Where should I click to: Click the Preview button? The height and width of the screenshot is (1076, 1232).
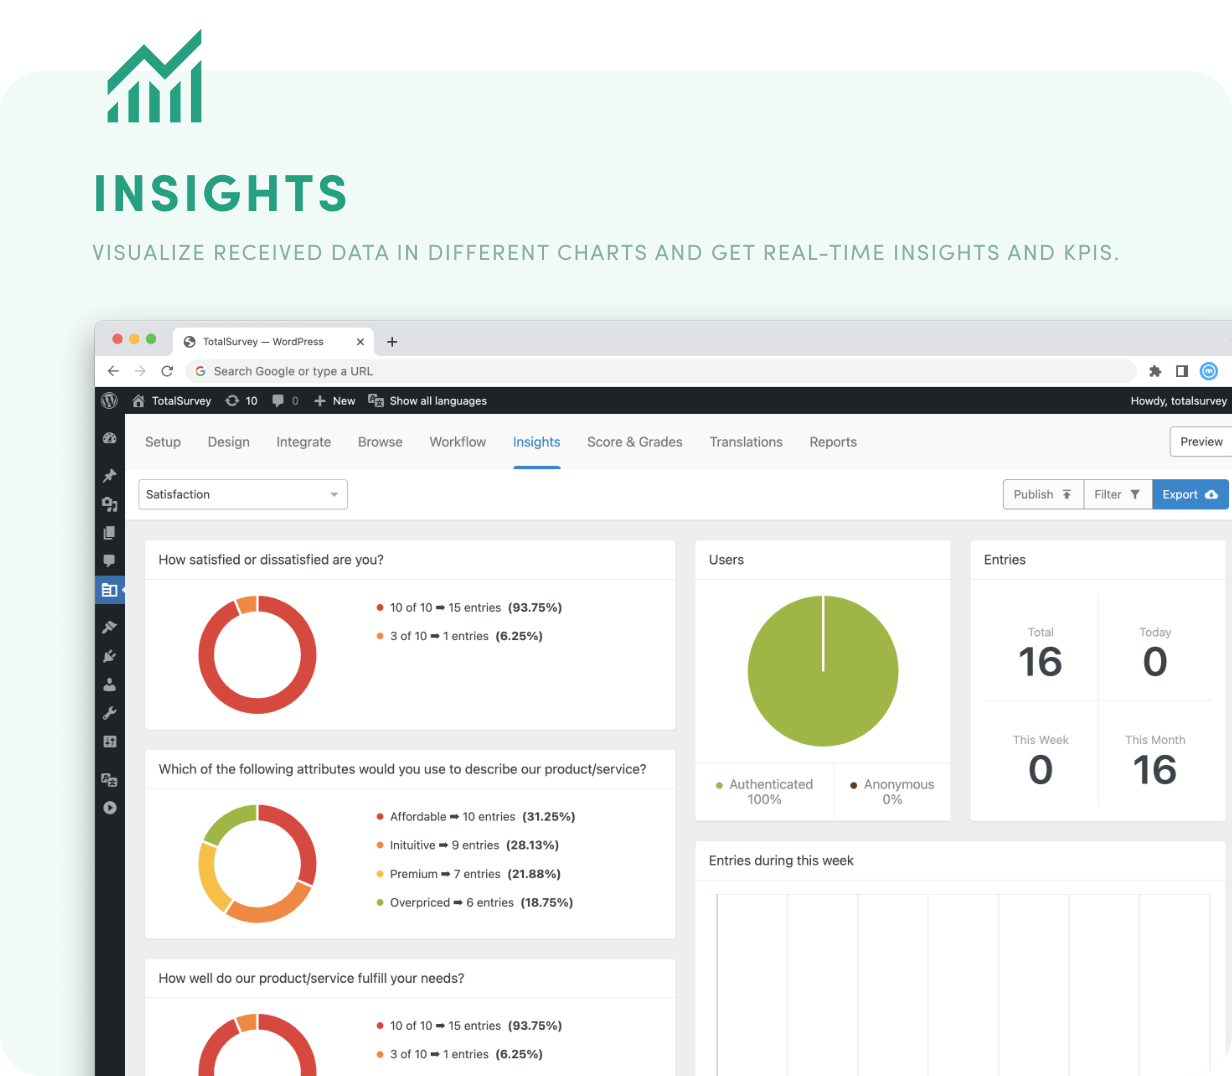pyautogui.click(x=1201, y=442)
